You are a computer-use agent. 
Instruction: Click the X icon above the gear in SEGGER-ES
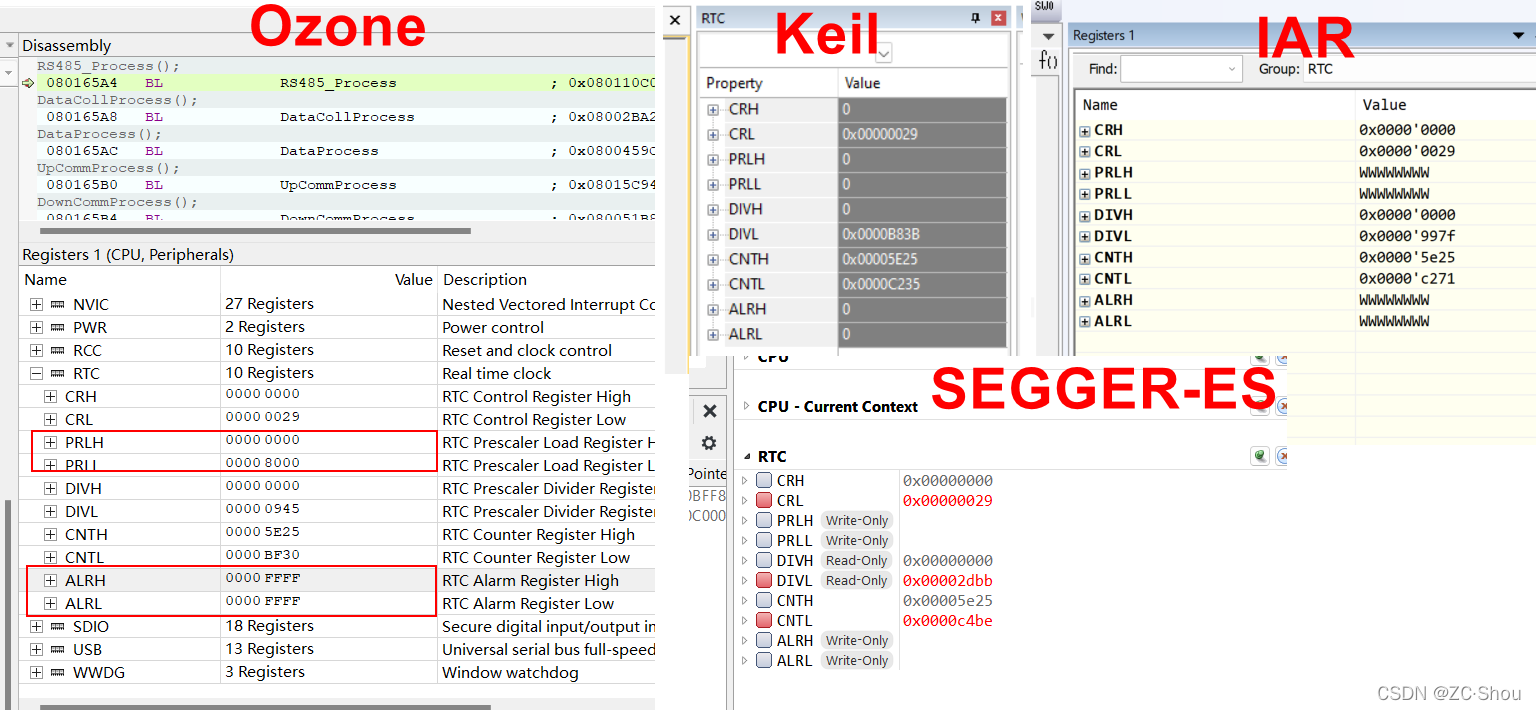point(709,411)
